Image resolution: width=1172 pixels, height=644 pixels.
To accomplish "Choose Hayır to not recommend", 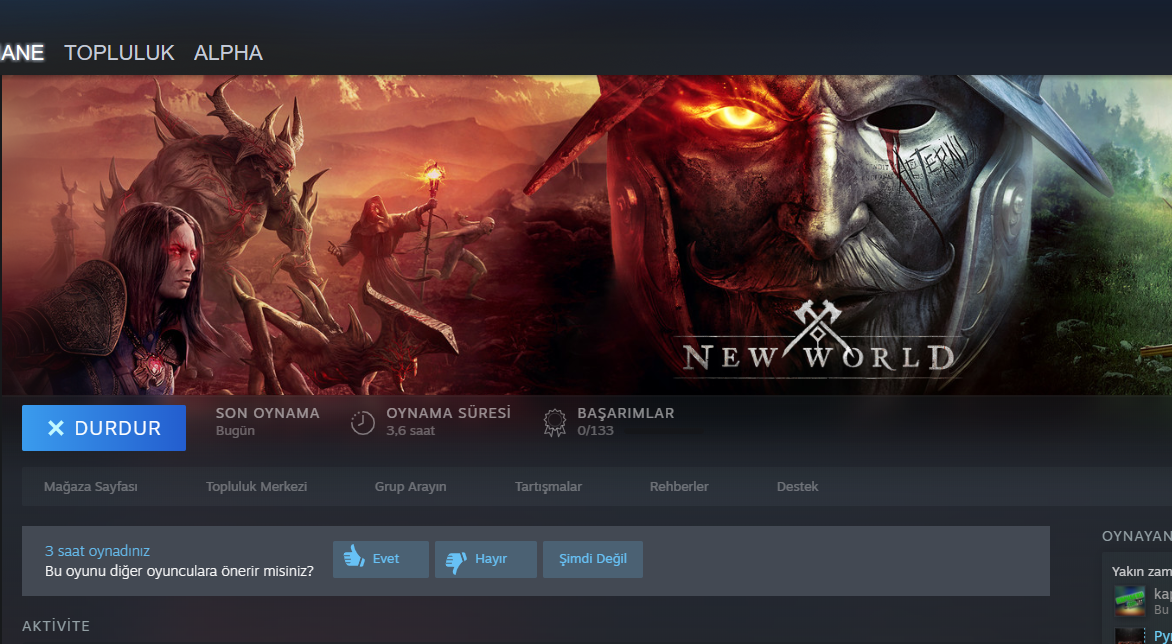I will coord(486,560).
